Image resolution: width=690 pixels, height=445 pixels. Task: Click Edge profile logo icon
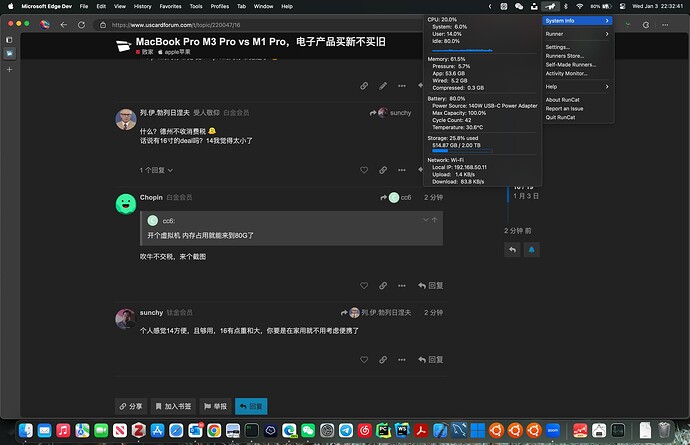(44, 25)
